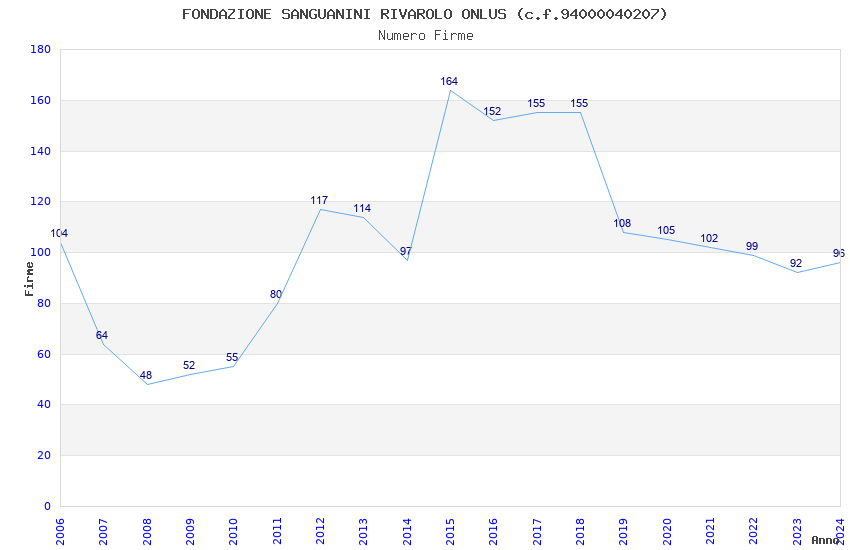The height and width of the screenshot is (550, 850).
Task: Select the data label 152 at 2016
Action: pos(492,111)
